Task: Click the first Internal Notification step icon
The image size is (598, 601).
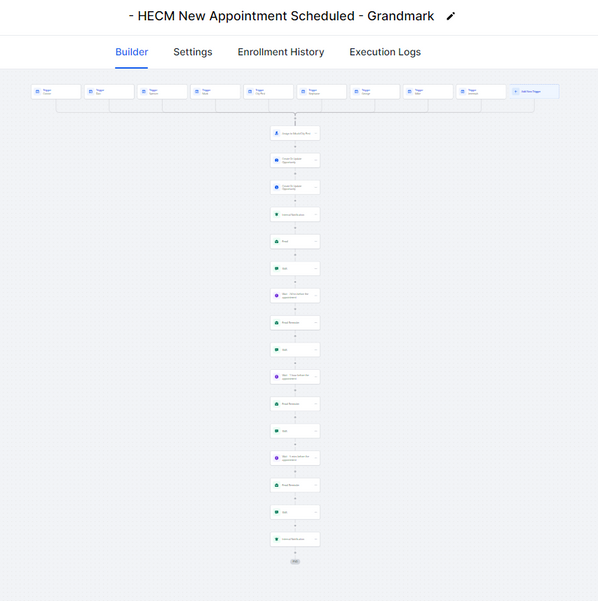Action: tap(276, 215)
